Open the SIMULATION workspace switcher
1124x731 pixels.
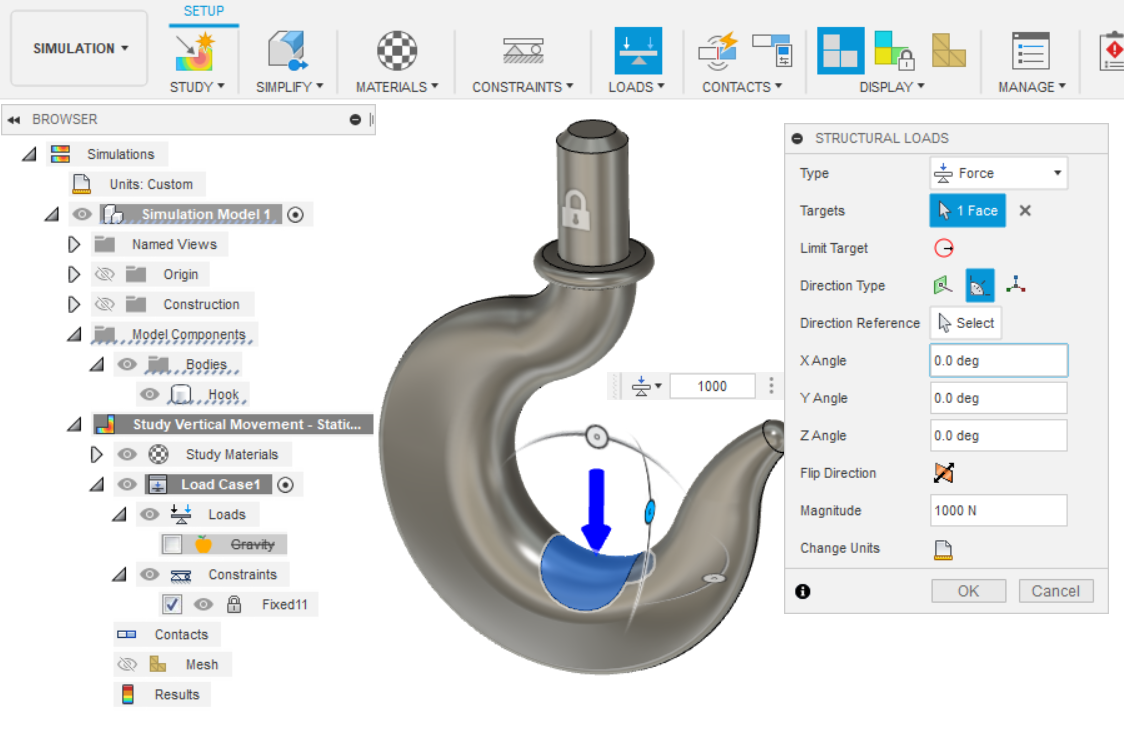click(78, 47)
